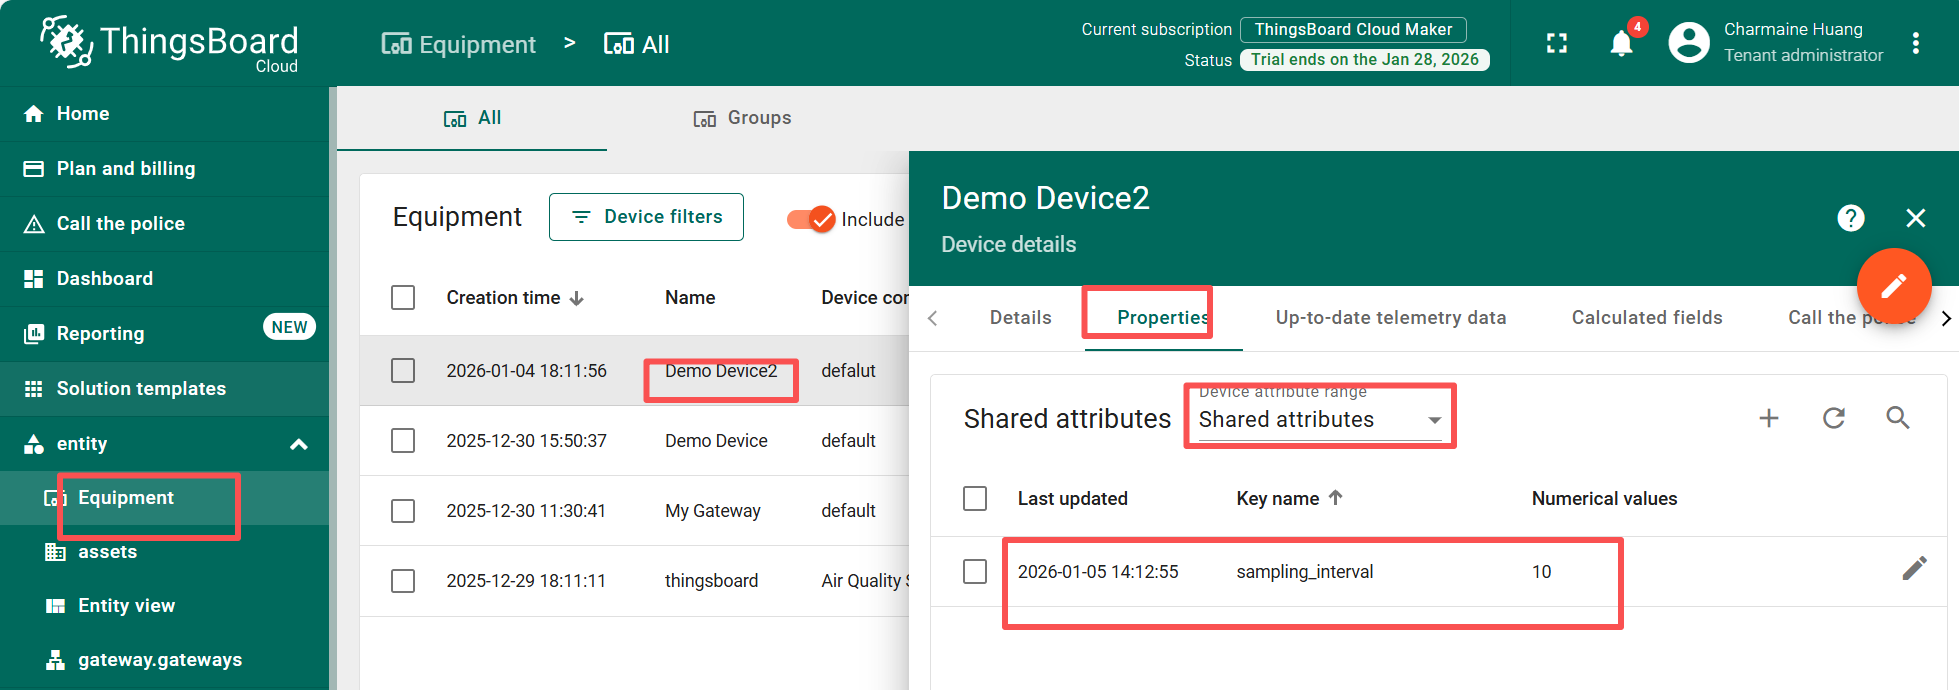The width and height of the screenshot is (1959, 690).
Task: Open the help question mark icon
Action: click(x=1851, y=218)
